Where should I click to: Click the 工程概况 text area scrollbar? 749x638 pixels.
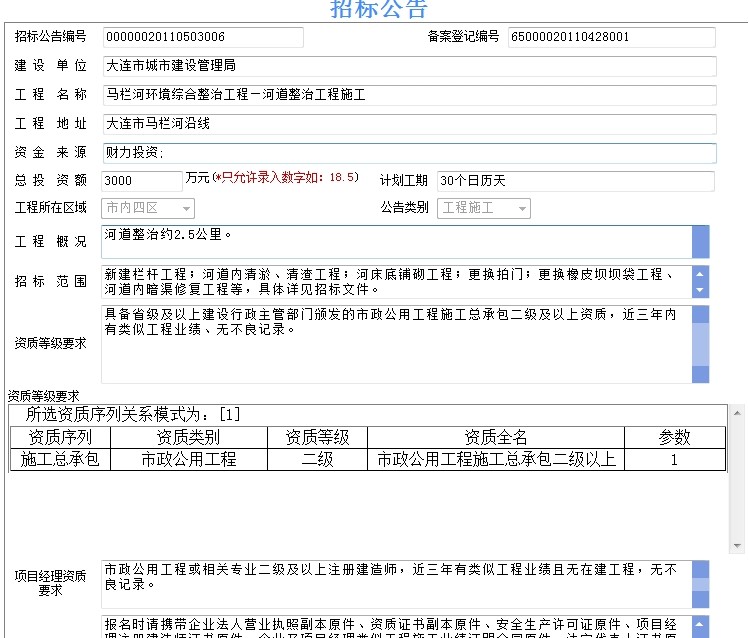point(700,242)
